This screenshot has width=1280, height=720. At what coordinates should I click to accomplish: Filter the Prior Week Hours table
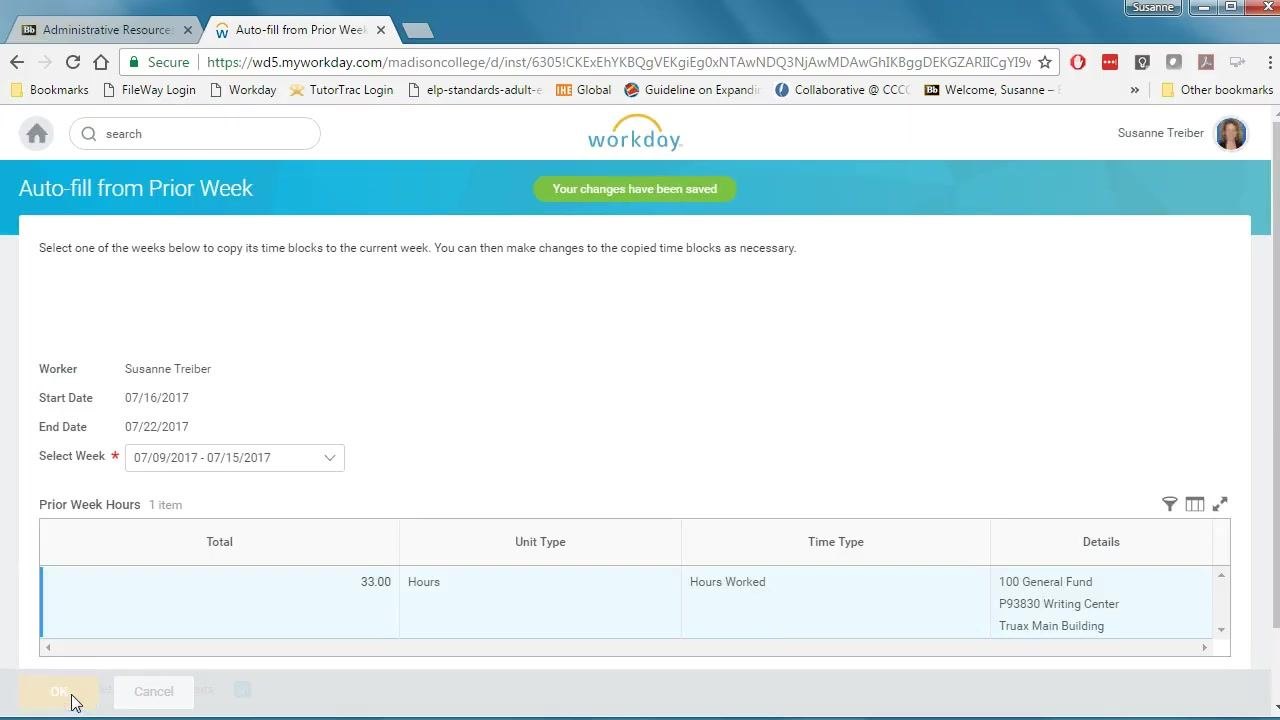1169,504
